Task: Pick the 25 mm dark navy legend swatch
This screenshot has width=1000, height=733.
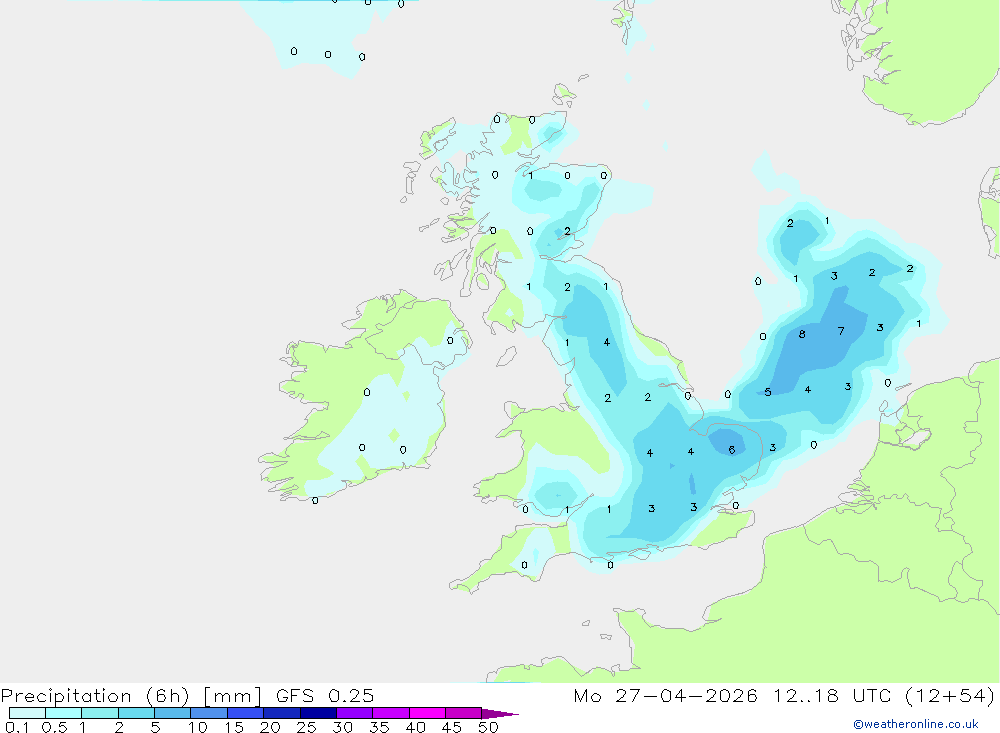Action: pos(318,713)
